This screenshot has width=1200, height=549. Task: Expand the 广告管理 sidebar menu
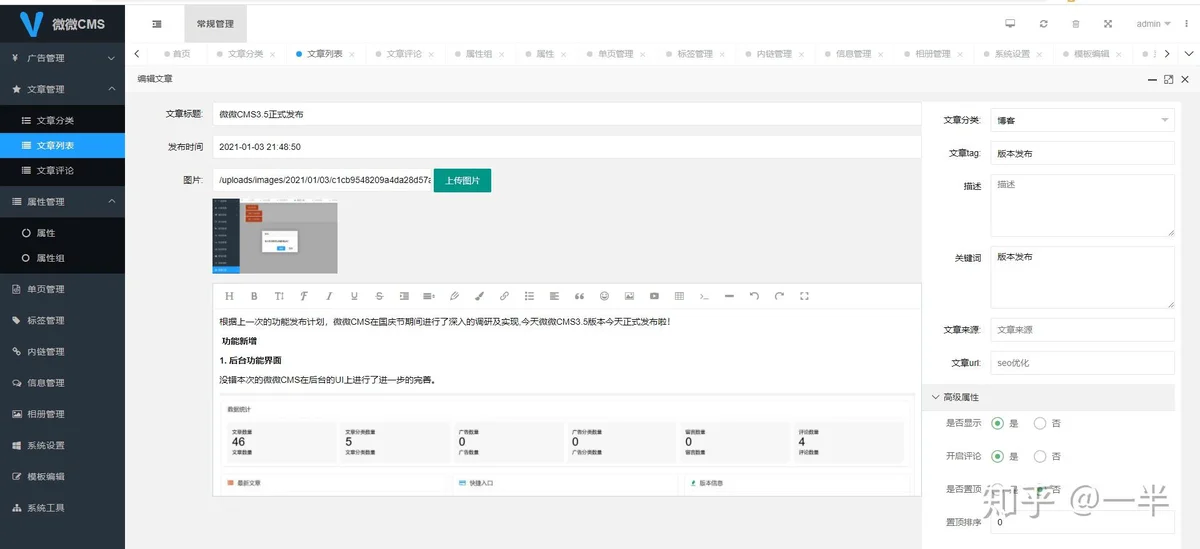62,58
